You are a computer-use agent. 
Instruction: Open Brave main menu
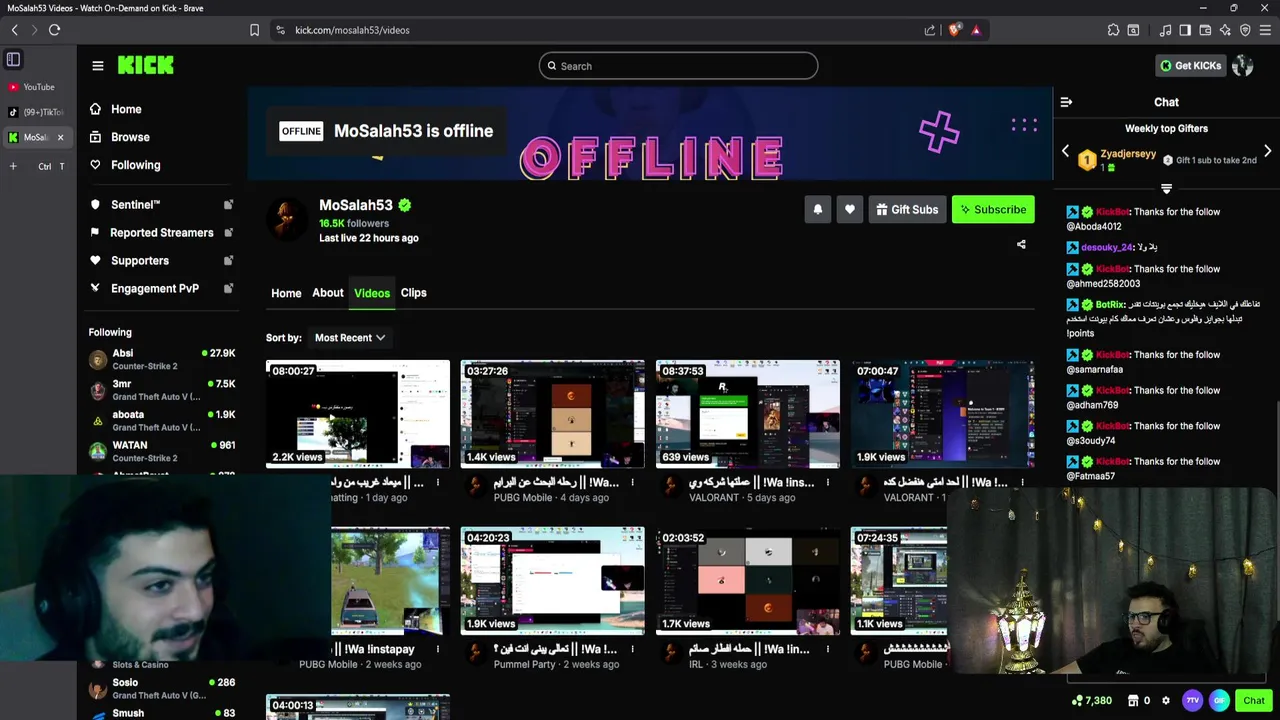point(1266,30)
